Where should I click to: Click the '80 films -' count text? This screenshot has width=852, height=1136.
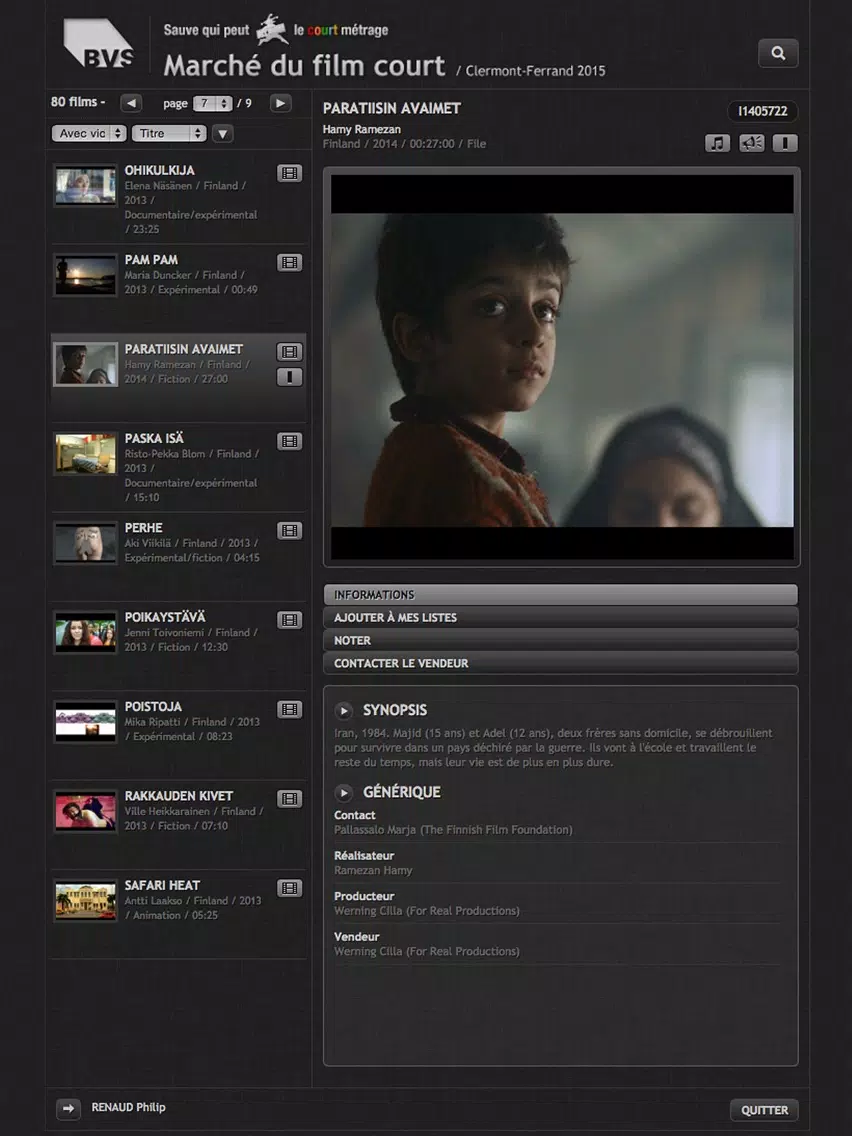78,102
